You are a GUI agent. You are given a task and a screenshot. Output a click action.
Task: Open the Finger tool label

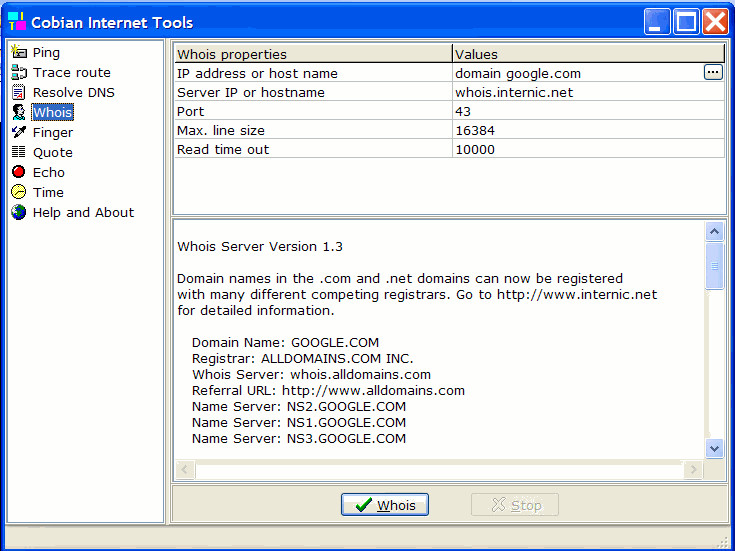tap(52, 133)
